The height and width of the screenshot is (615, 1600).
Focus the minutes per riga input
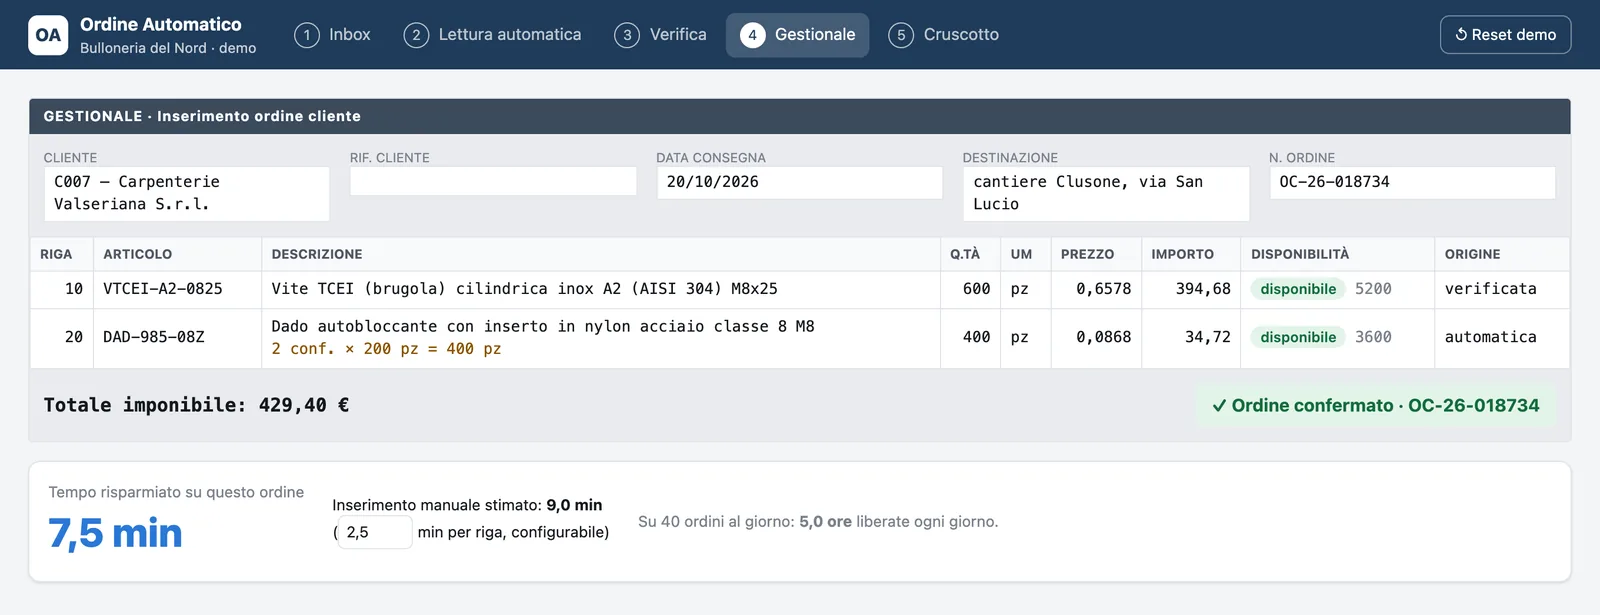(375, 532)
